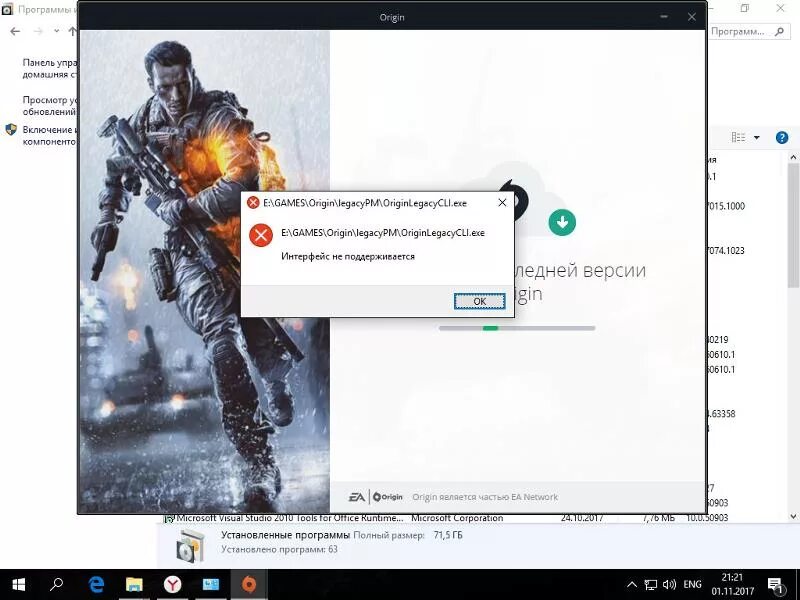Open the network icon in system tray
The height and width of the screenshot is (600, 800).
651,585
